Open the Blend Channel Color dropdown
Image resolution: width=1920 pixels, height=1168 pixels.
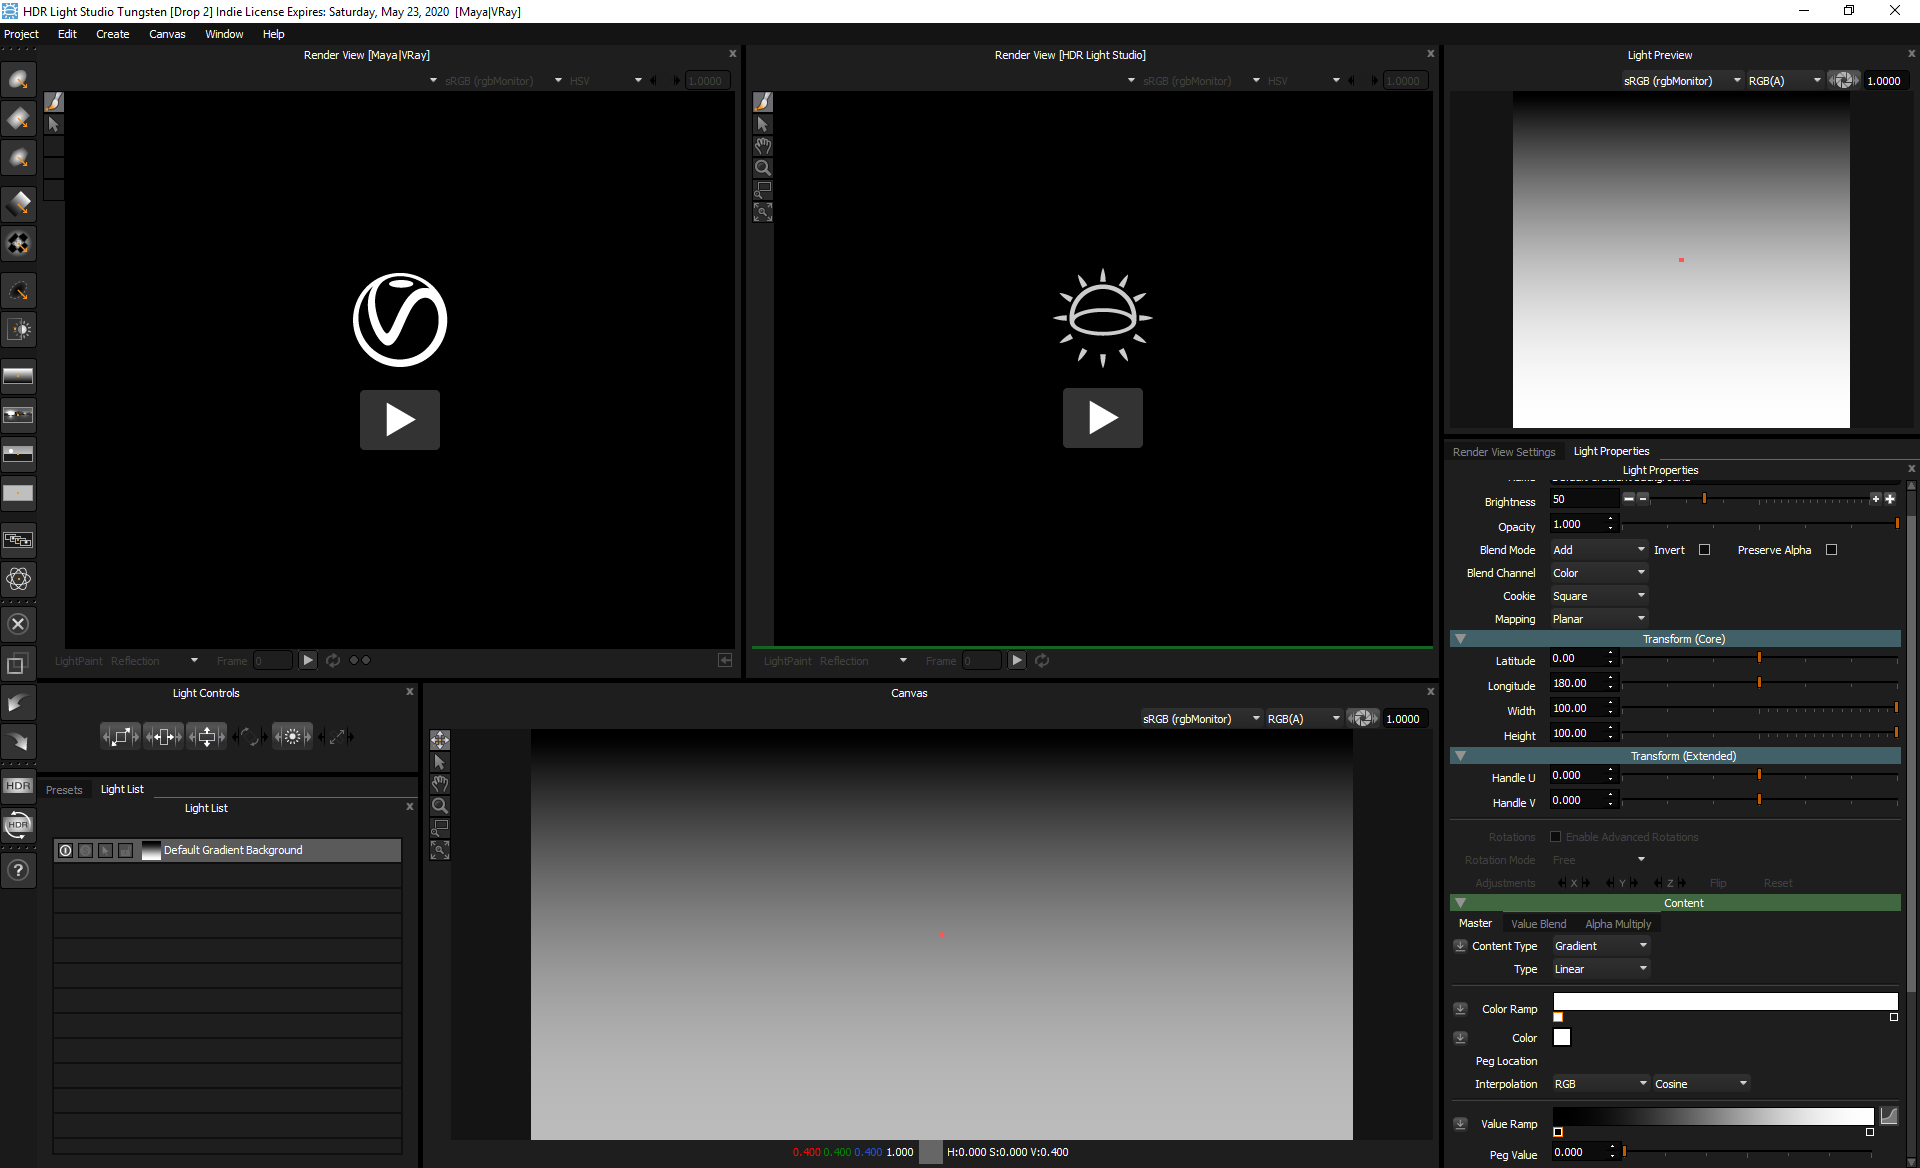tap(1598, 573)
